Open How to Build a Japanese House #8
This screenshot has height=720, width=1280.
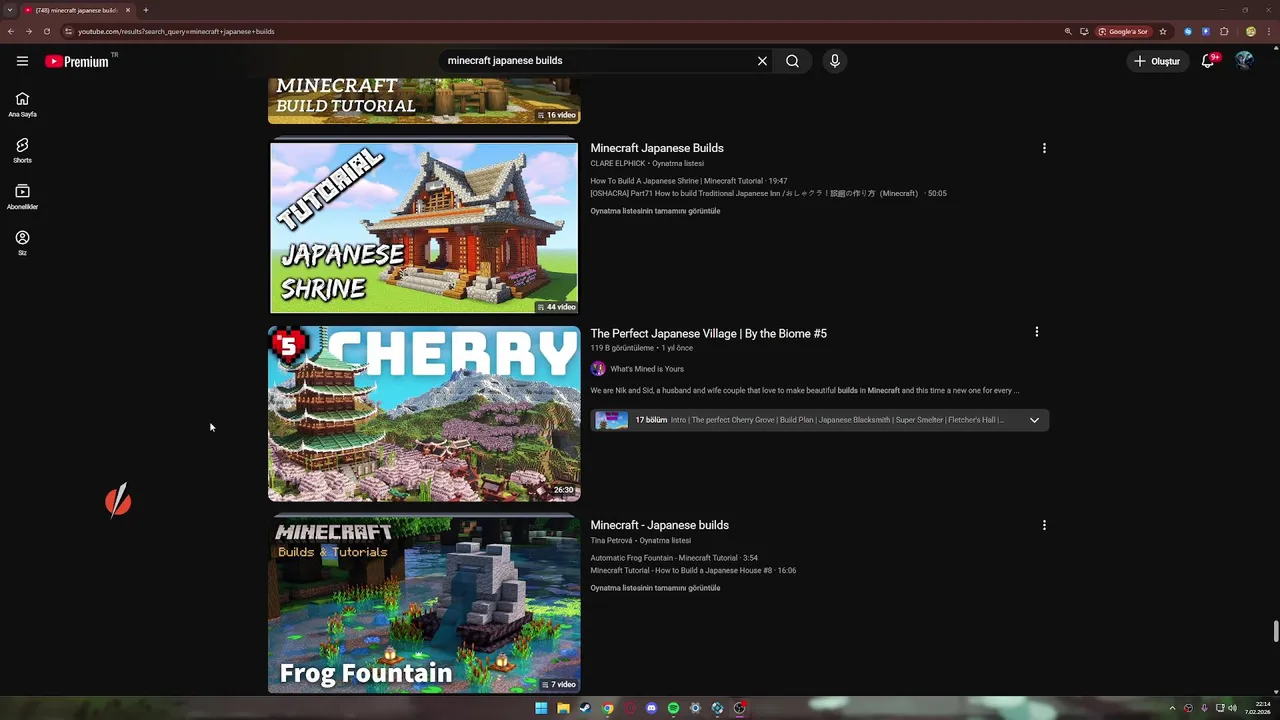[693, 570]
